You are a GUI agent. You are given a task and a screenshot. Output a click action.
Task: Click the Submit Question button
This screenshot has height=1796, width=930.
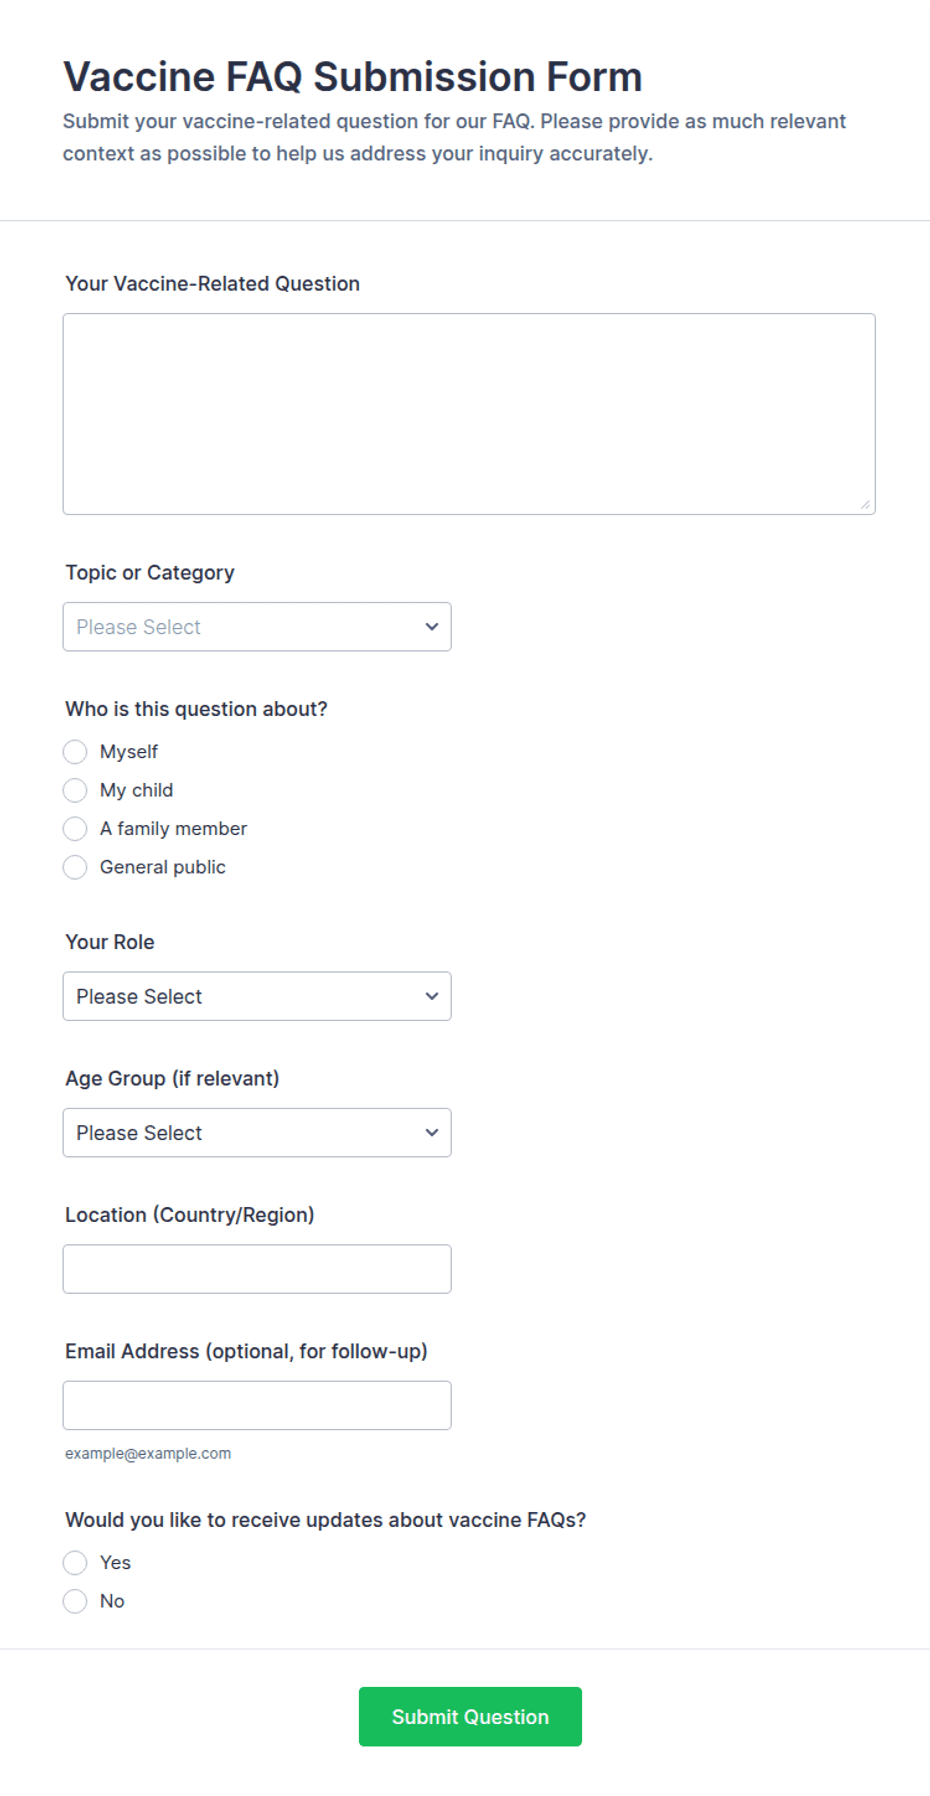pos(470,1717)
